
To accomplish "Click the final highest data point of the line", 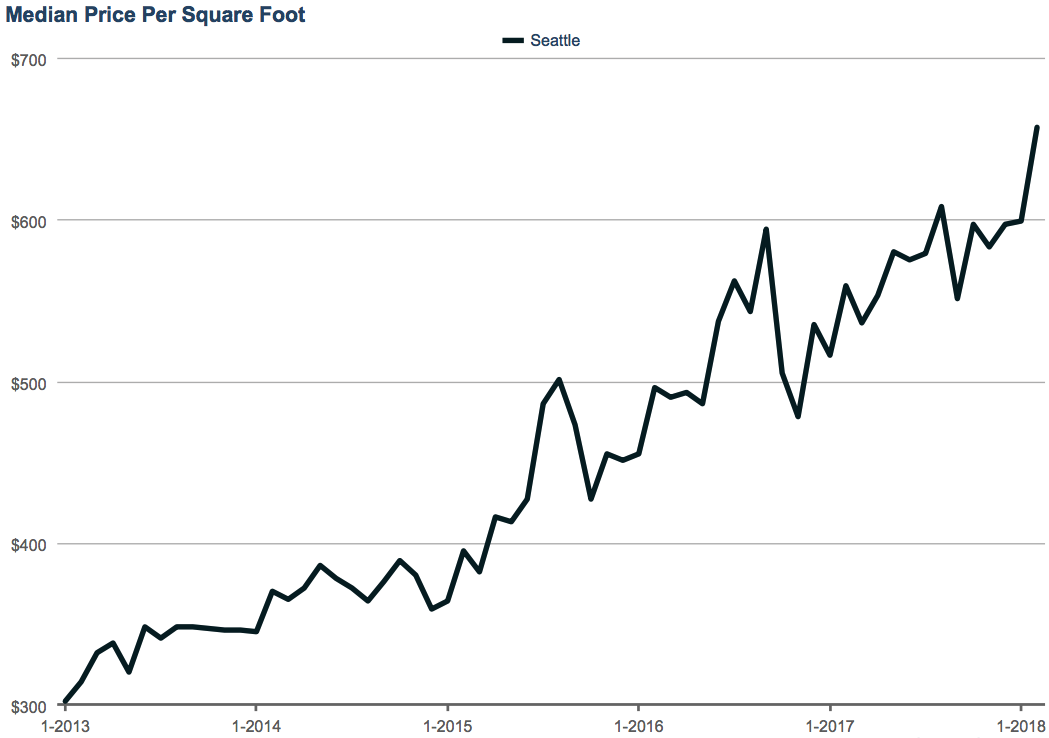I will tap(1036, 128).
